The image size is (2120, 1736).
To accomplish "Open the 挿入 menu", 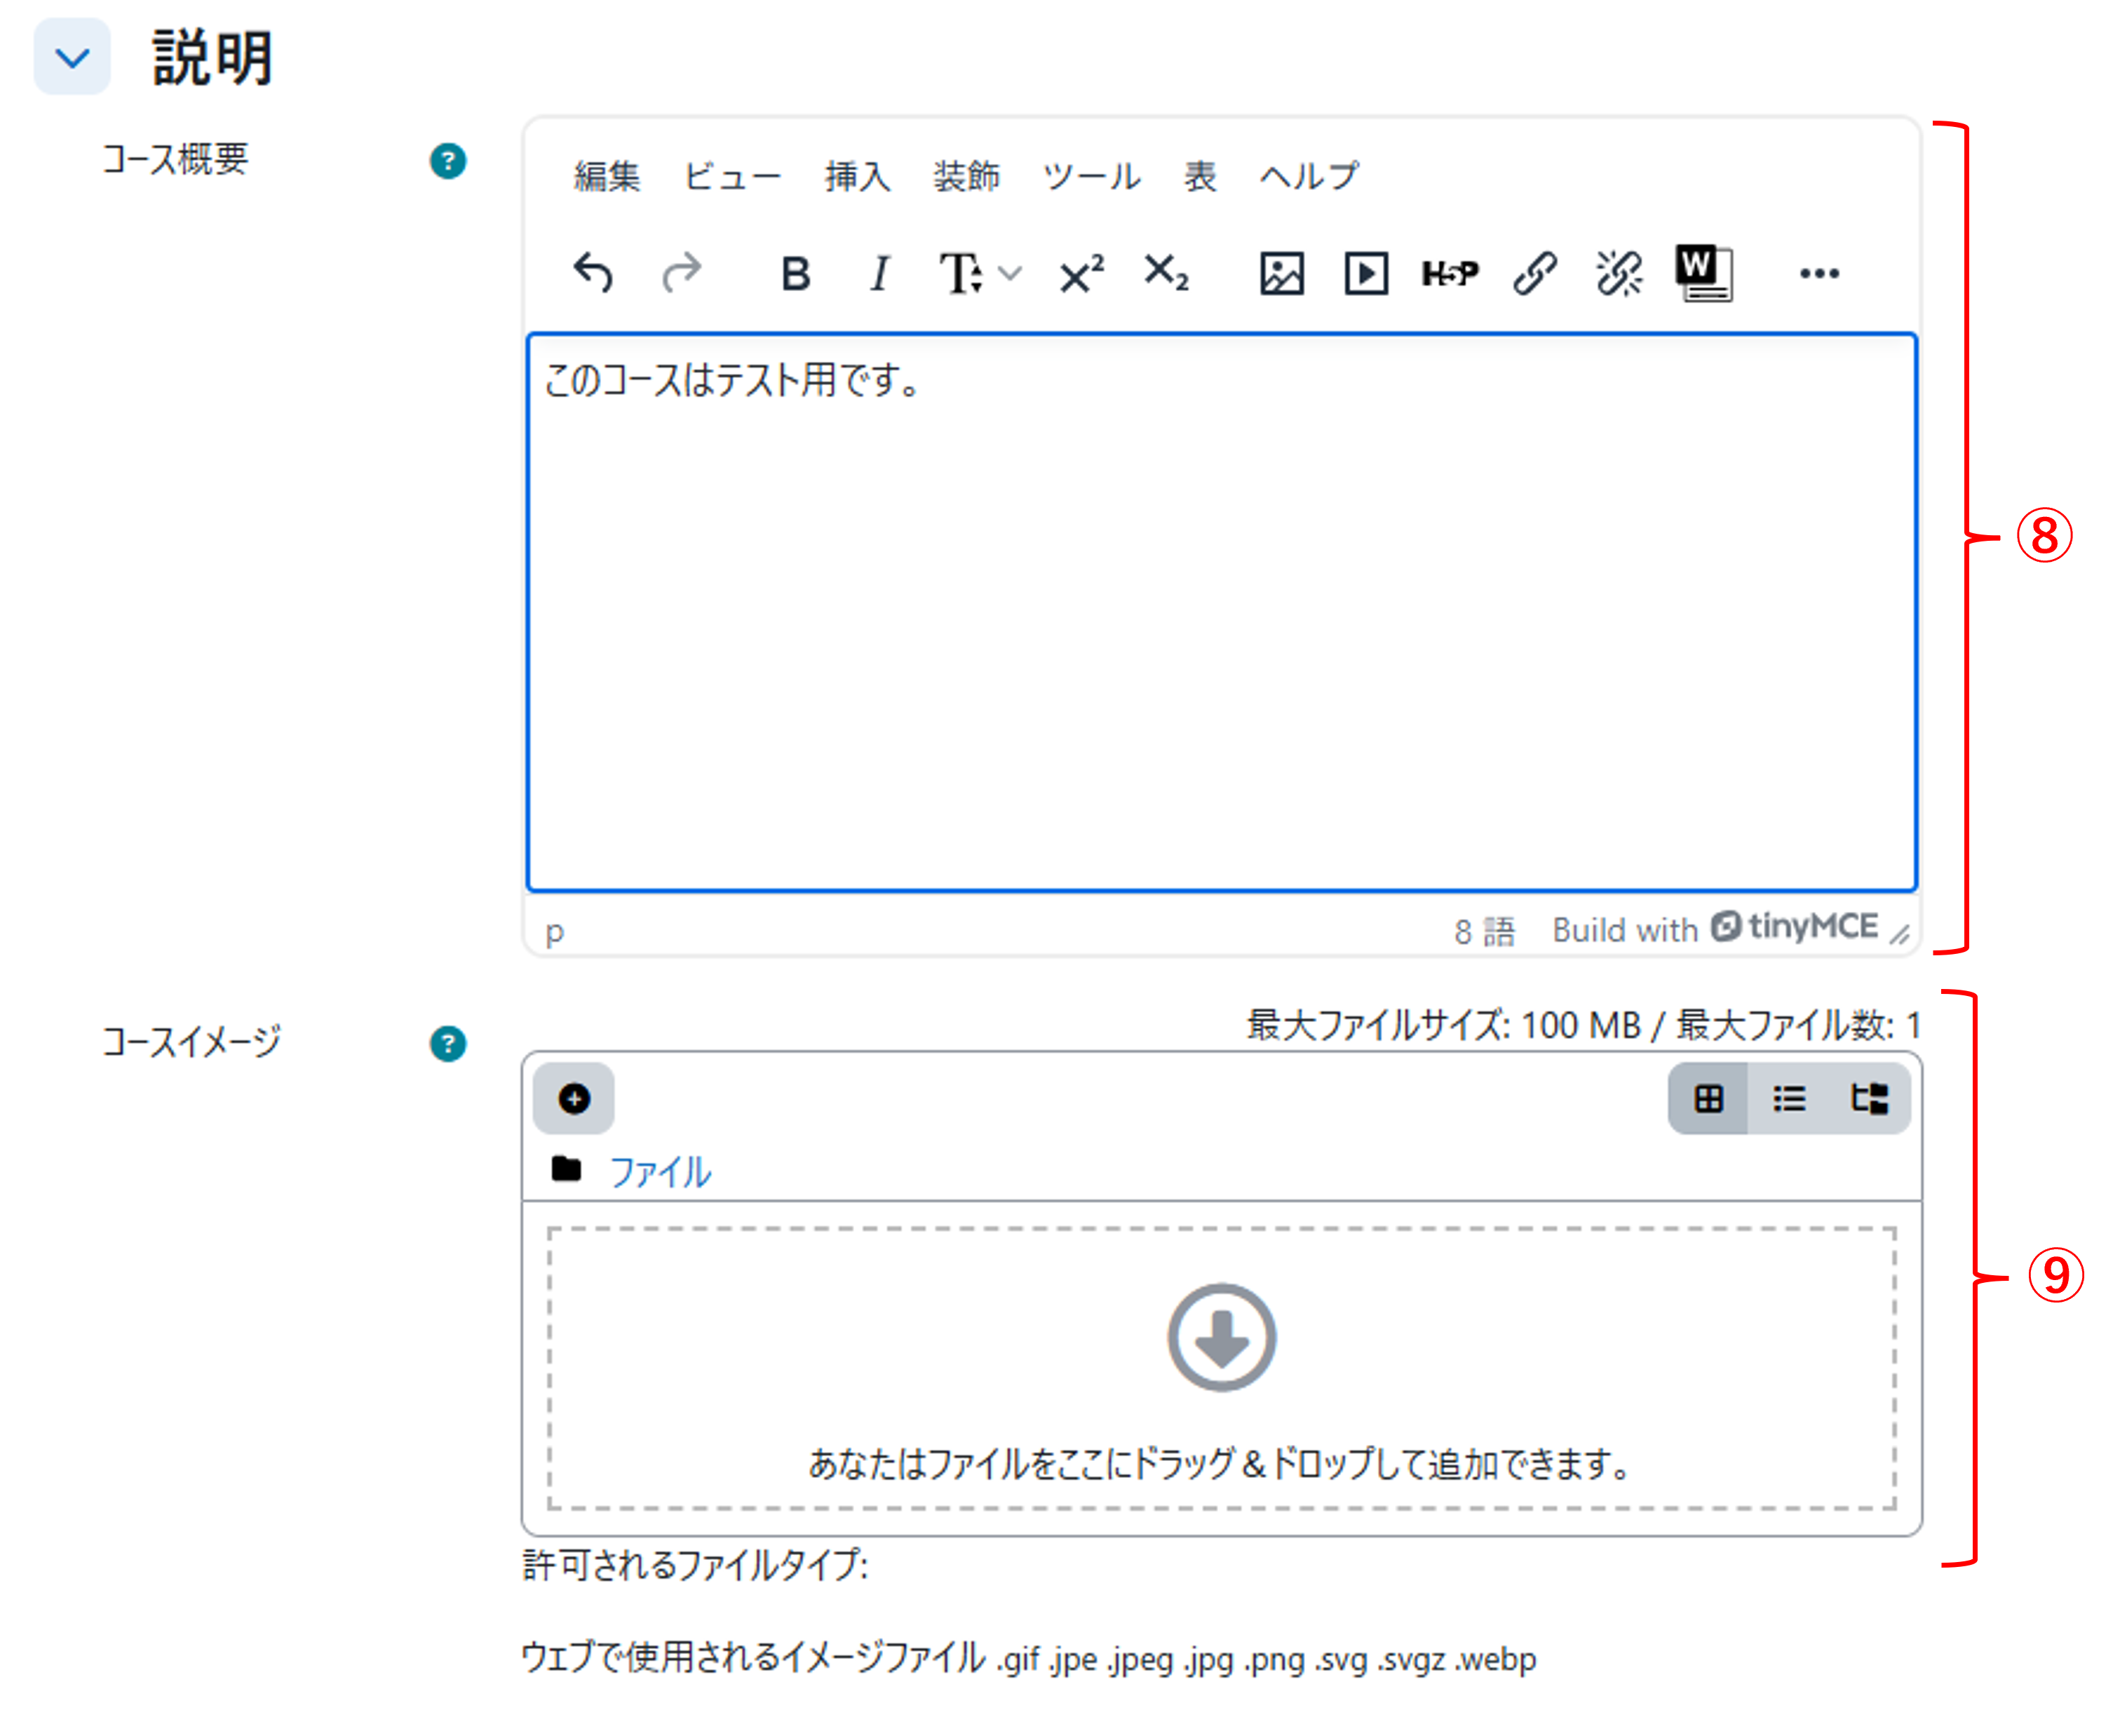I will [x=857, y=176].
